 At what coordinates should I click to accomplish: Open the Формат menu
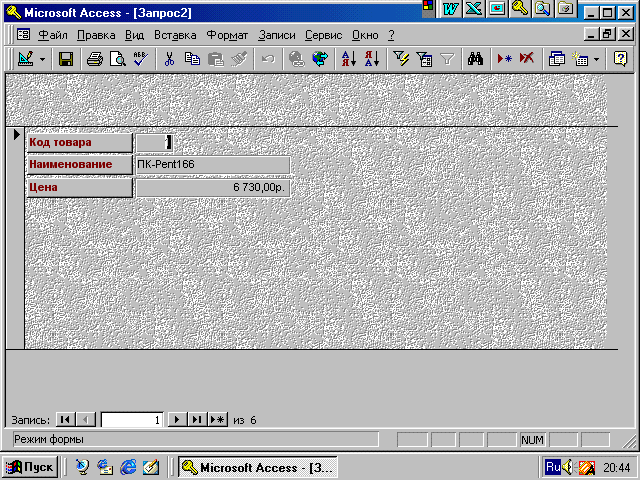pyautogui.click(x=227, y=36)
